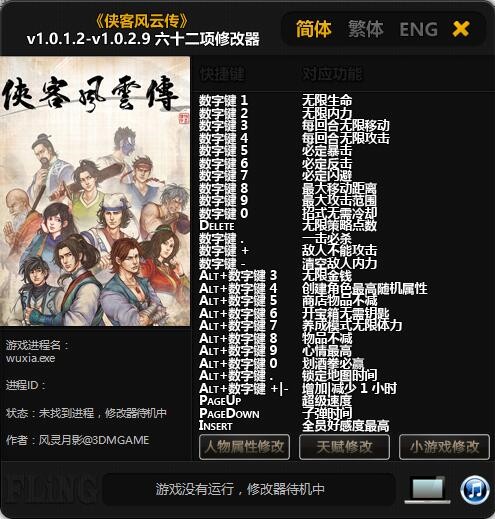The height and width of the screenshot is (519, 495).
Task: Click the 子弹时间 PageDown entry
Action: 327,413
